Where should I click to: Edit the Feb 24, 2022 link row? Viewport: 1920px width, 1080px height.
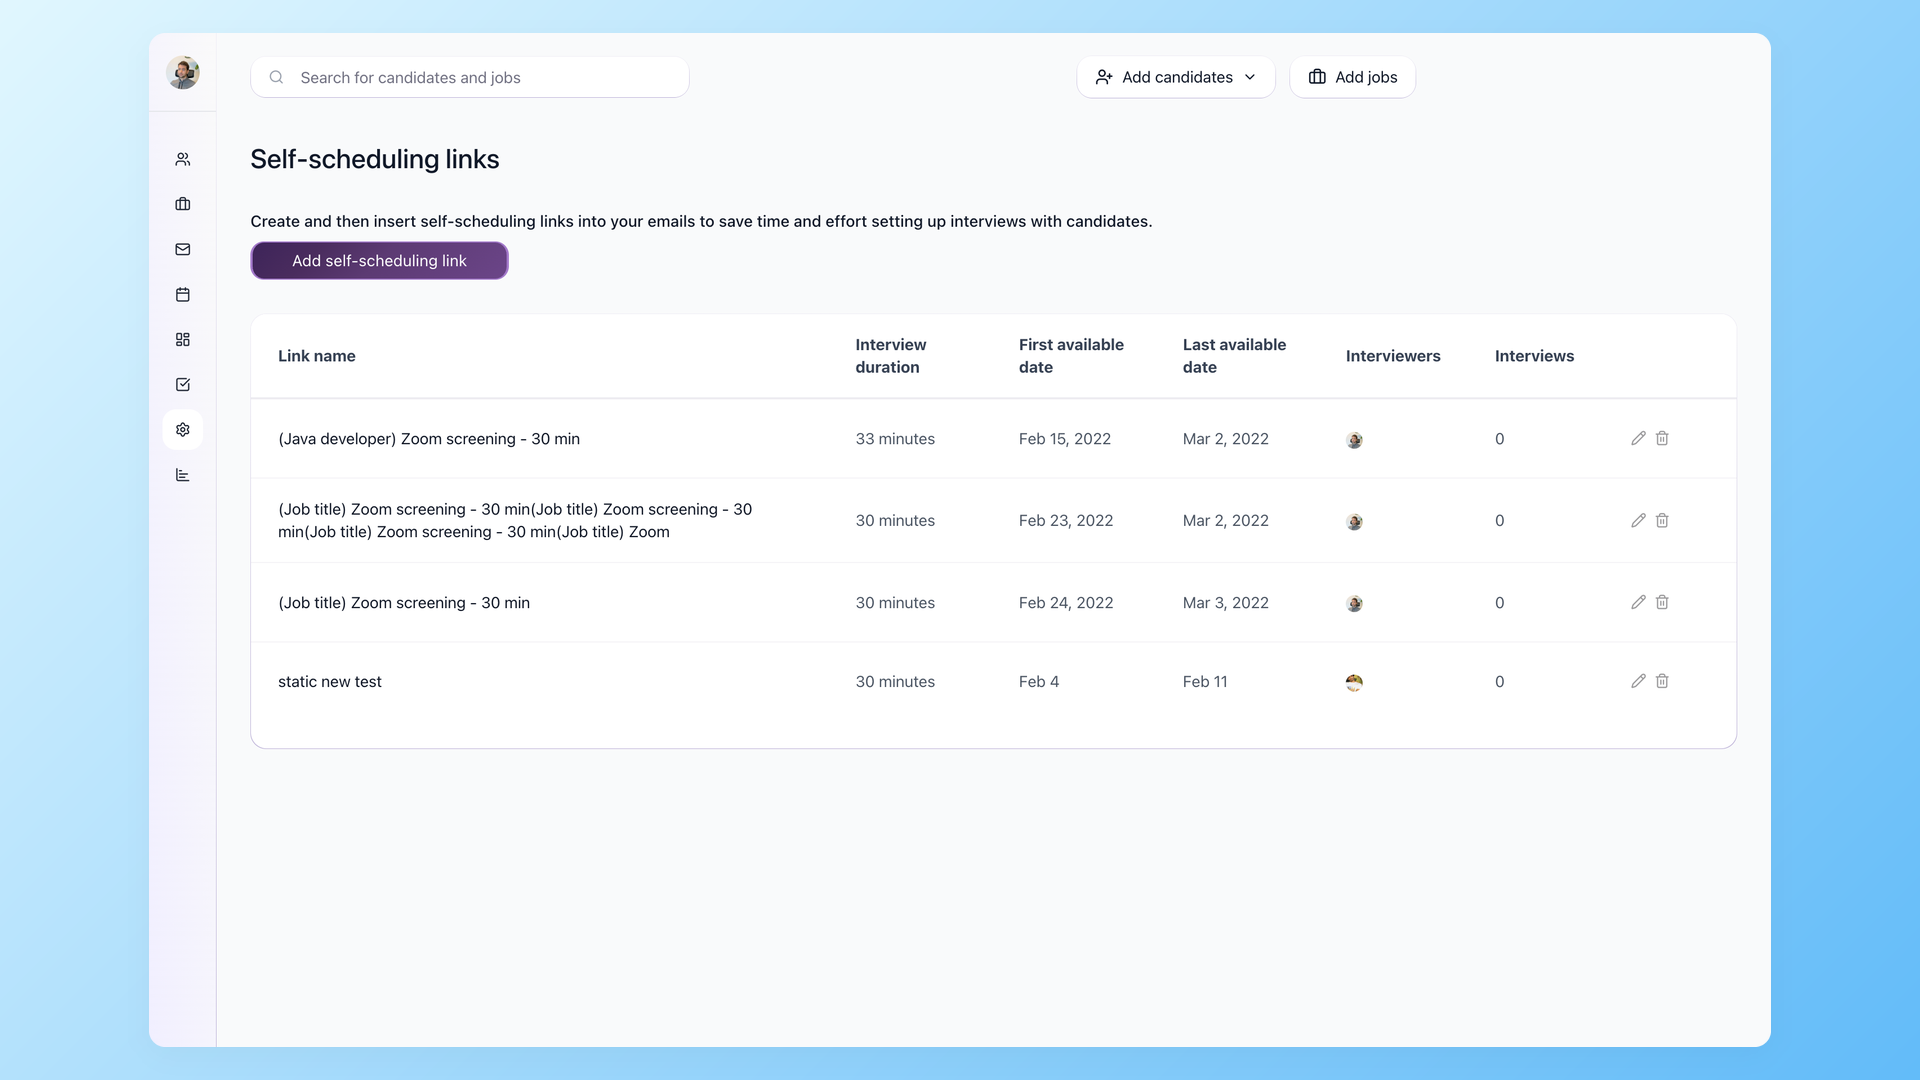click(x=1638, y=602)
